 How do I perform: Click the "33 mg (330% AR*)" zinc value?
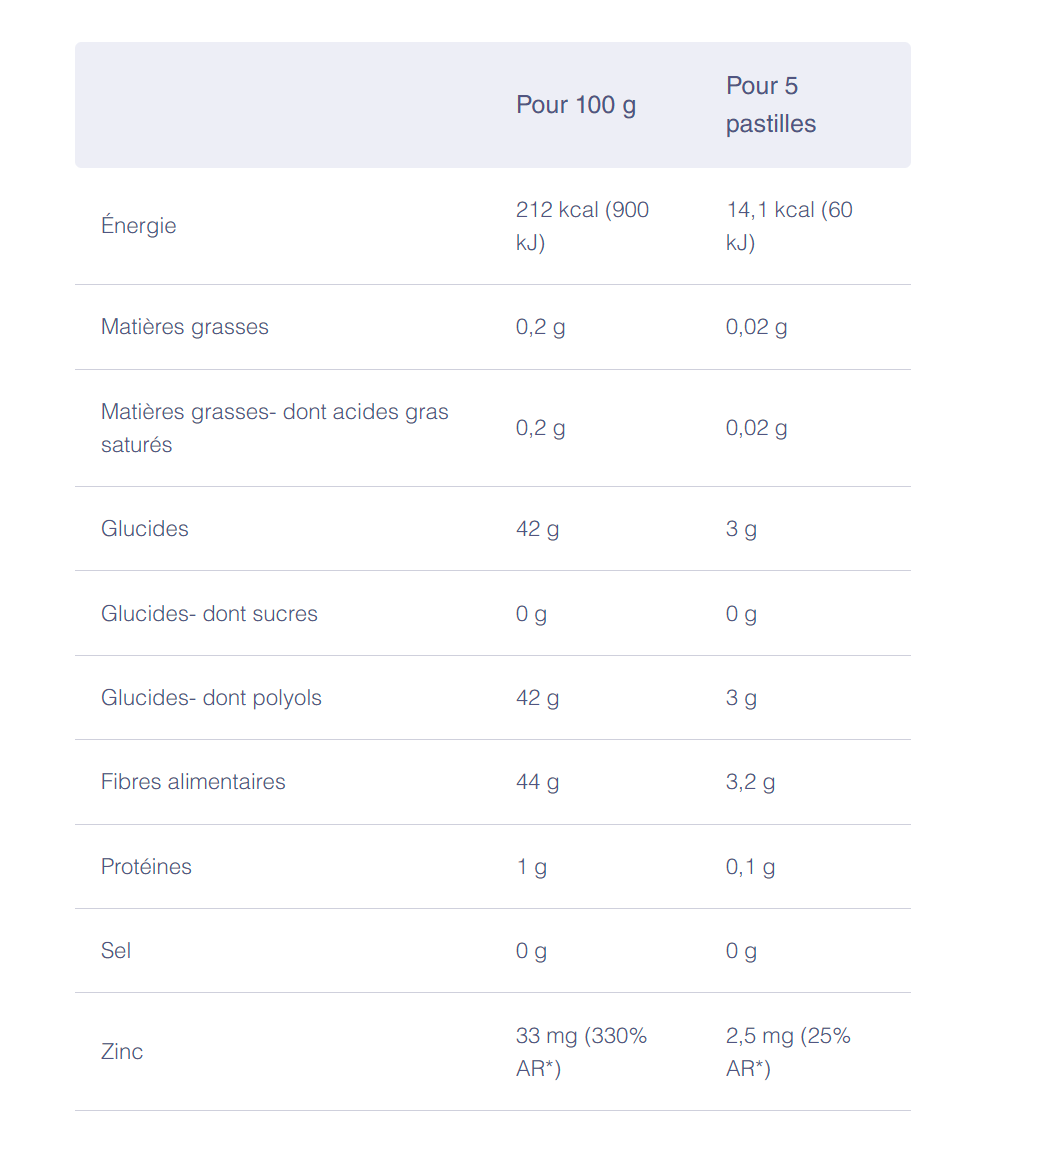(x=581, y=1052)
